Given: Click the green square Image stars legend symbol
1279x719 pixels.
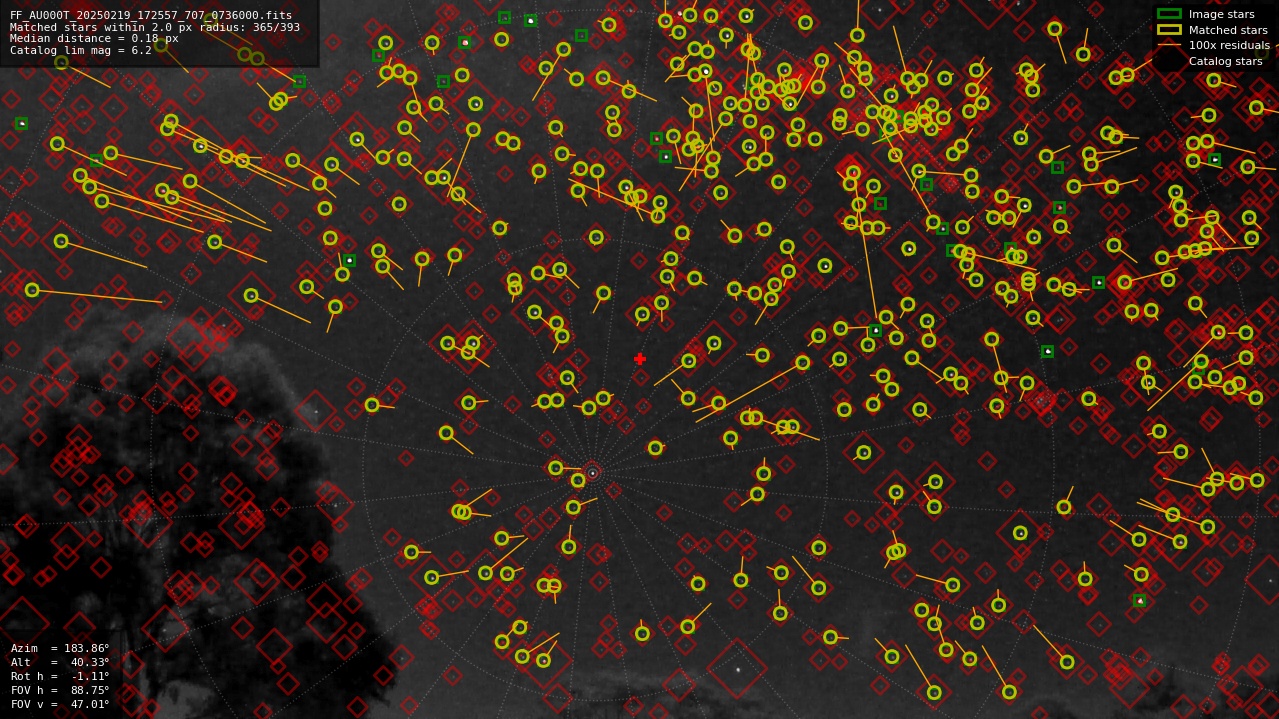Looking at the screenshot, I should click(1169, 14).
